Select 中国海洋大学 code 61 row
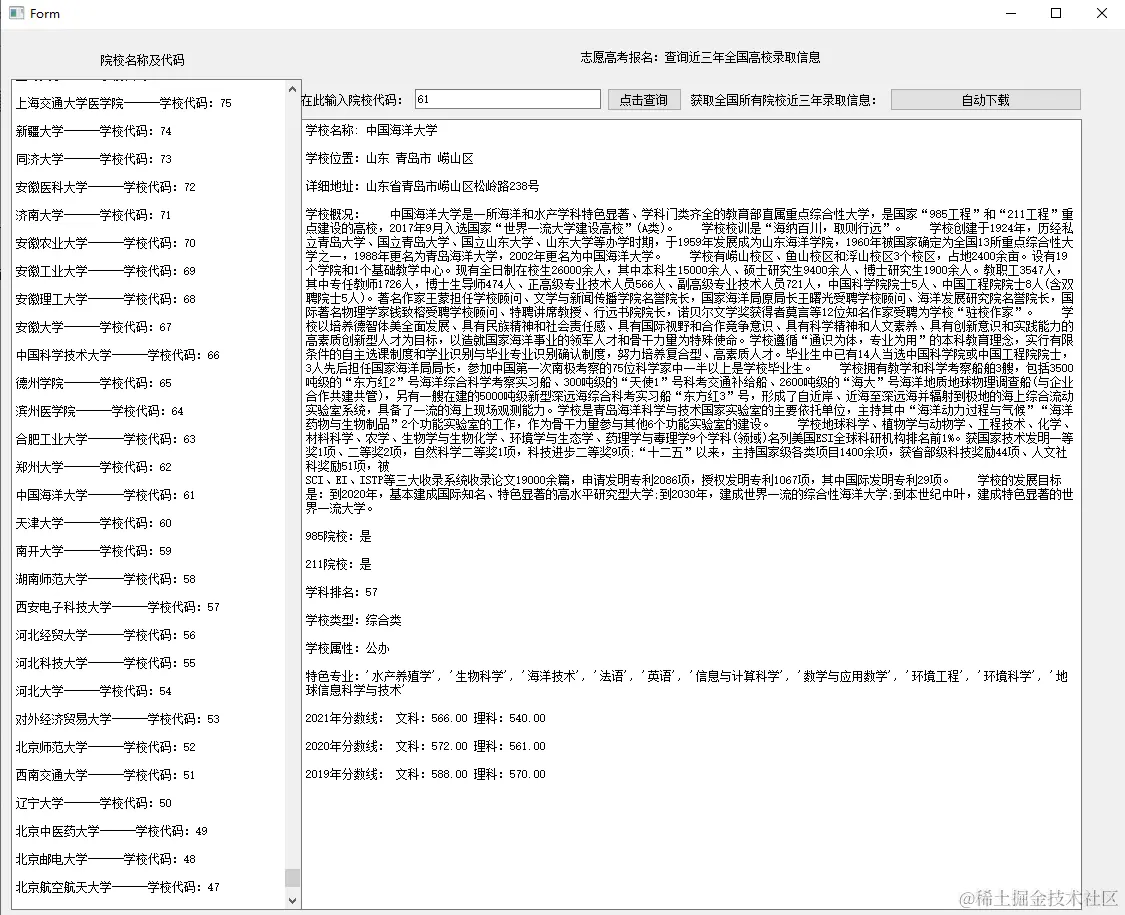This screenshot has width=1125, height=915. (105, 495)
